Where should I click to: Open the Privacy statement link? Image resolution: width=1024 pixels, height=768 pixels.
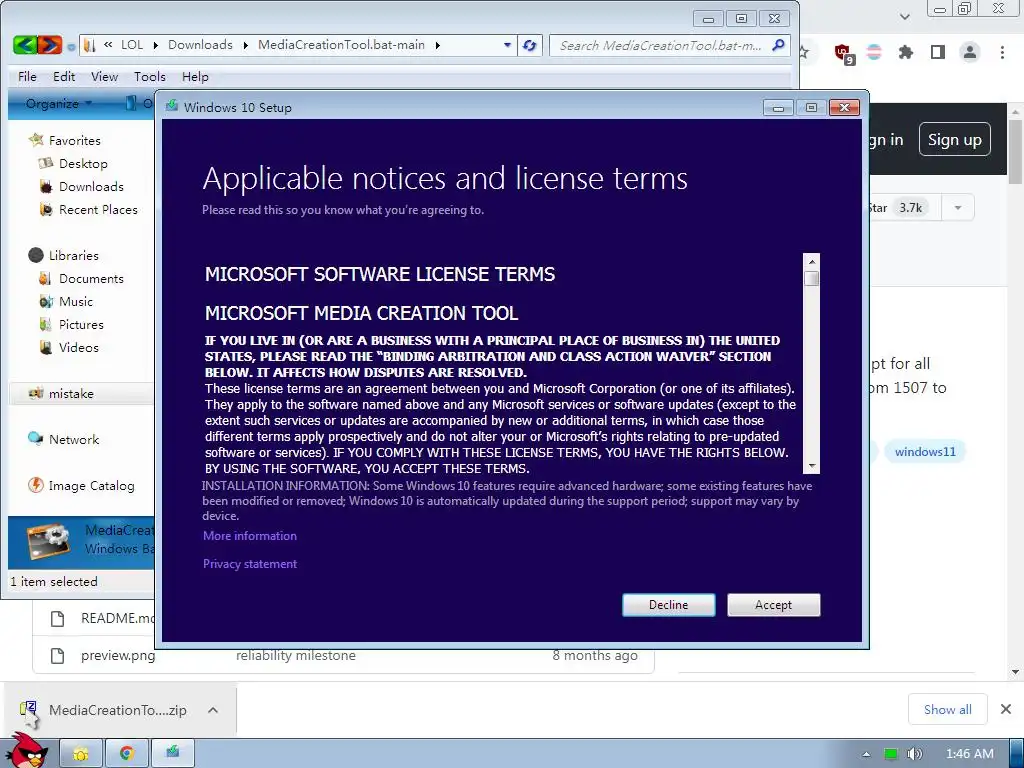(249, 564)
